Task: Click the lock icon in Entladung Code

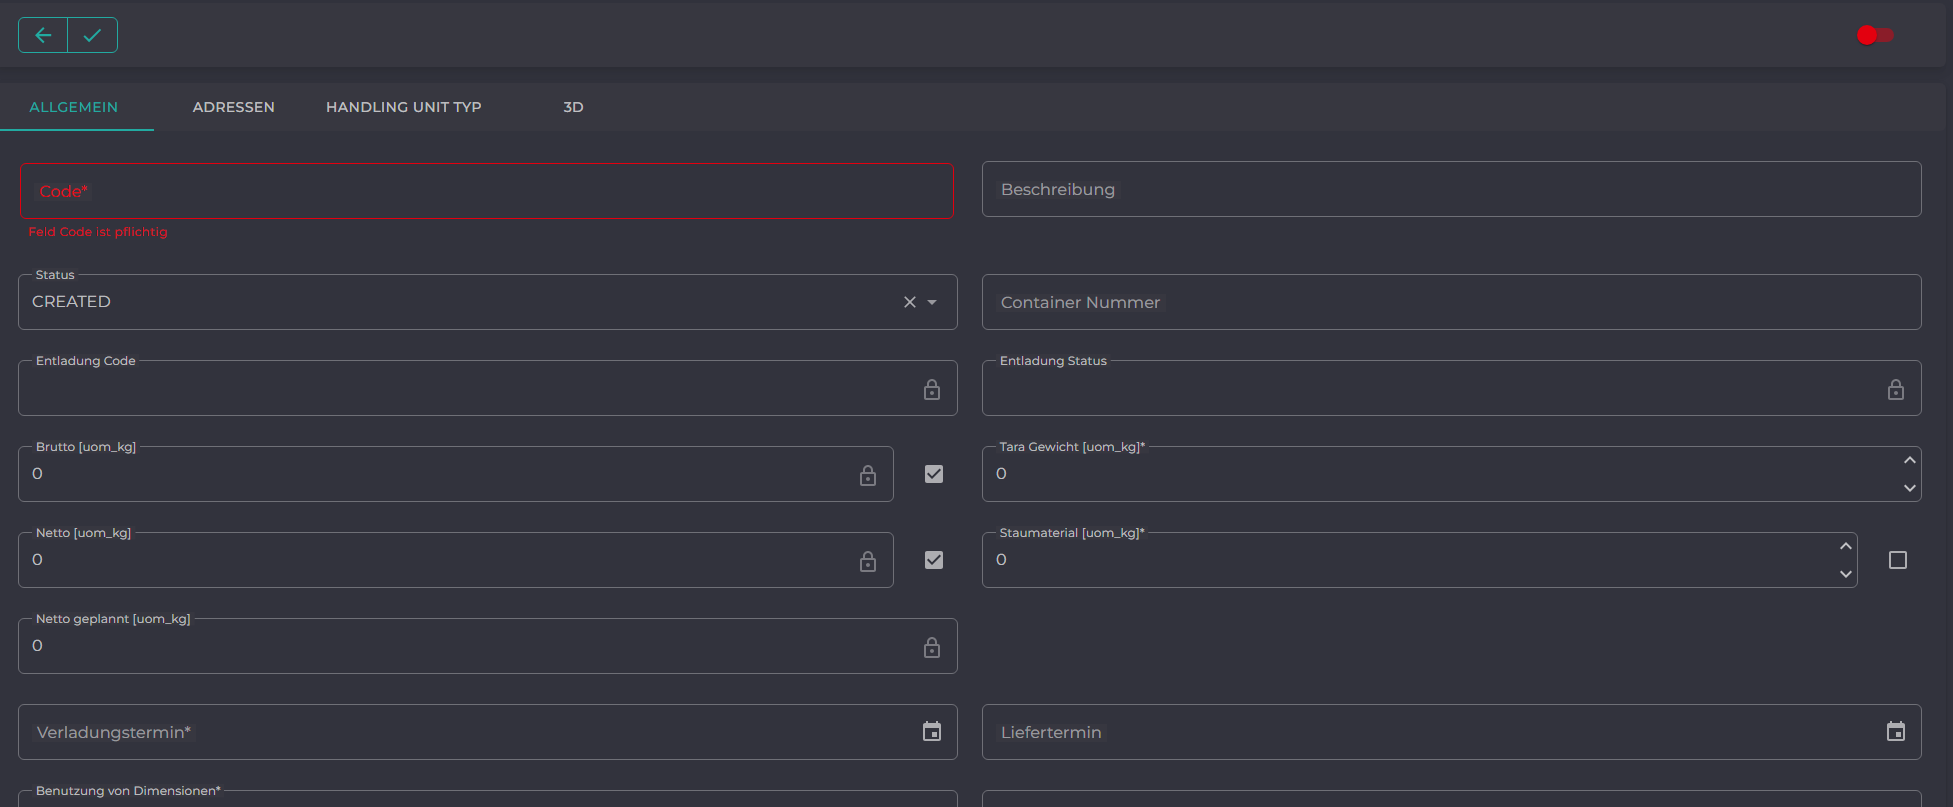Action: 932,389
